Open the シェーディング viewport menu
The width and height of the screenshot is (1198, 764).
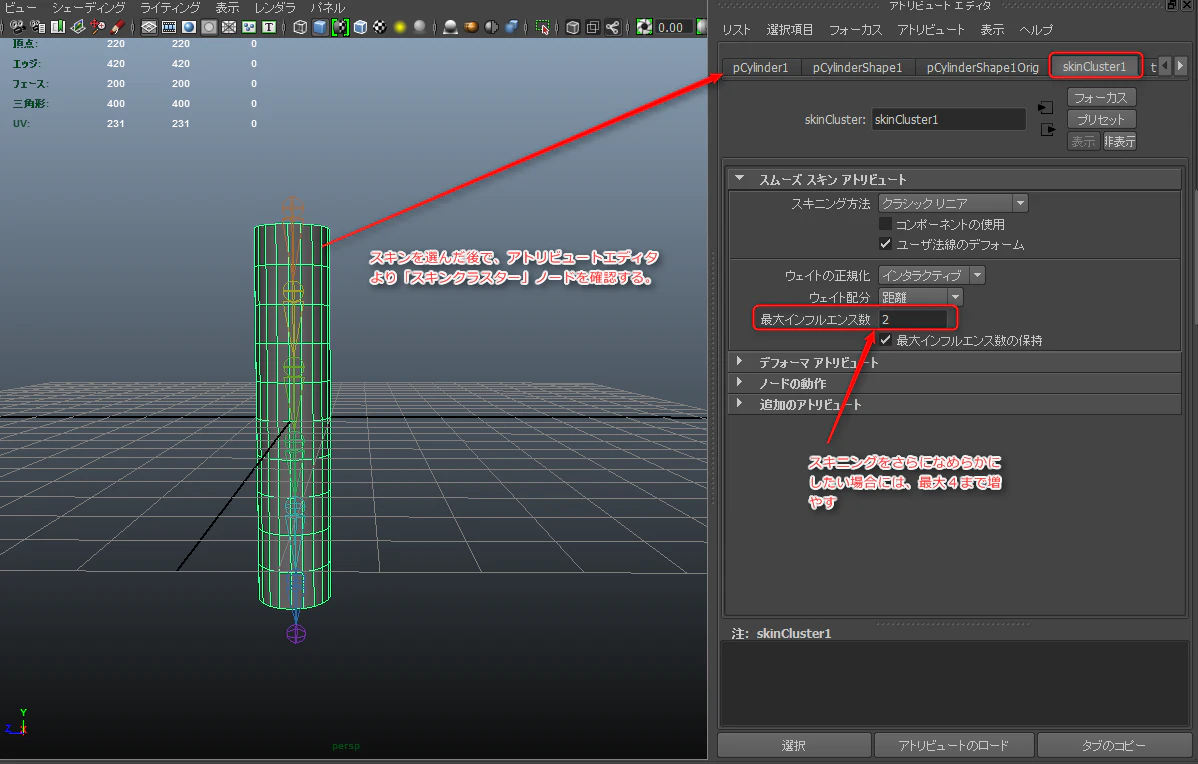tap(89, 8)
